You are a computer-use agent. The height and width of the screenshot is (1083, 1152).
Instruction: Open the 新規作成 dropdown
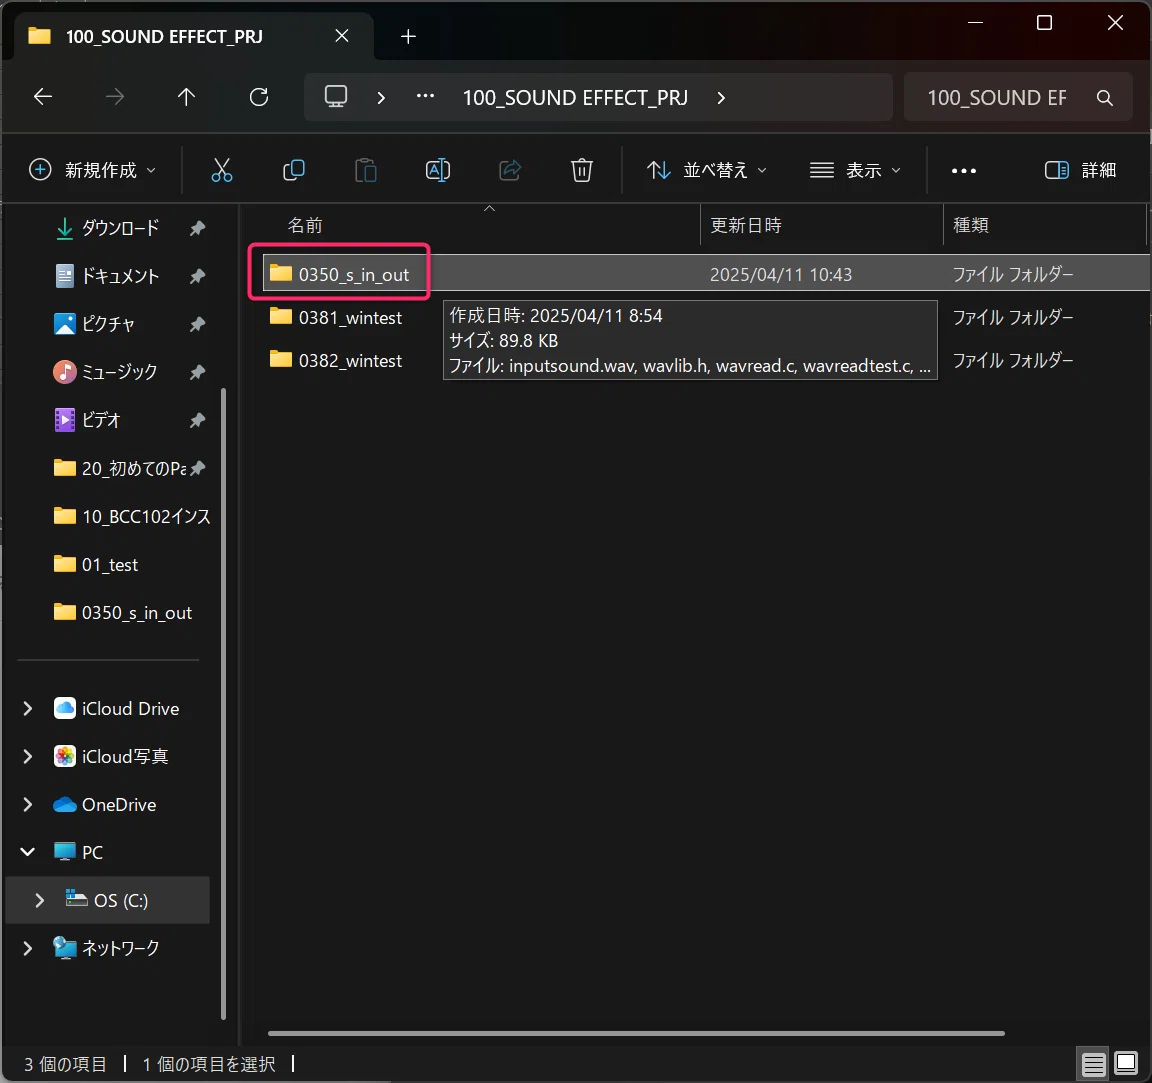pyautogui.click(x=93, y=170)
